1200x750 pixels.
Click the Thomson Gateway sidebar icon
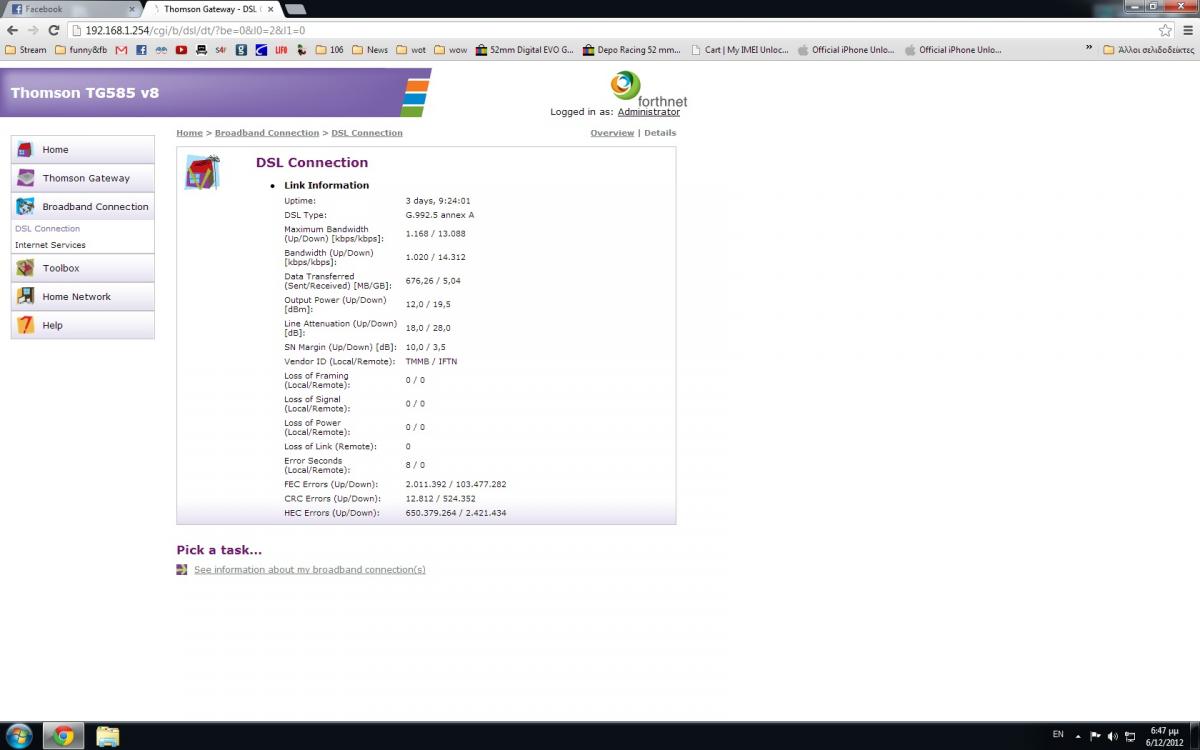[25, 178]
